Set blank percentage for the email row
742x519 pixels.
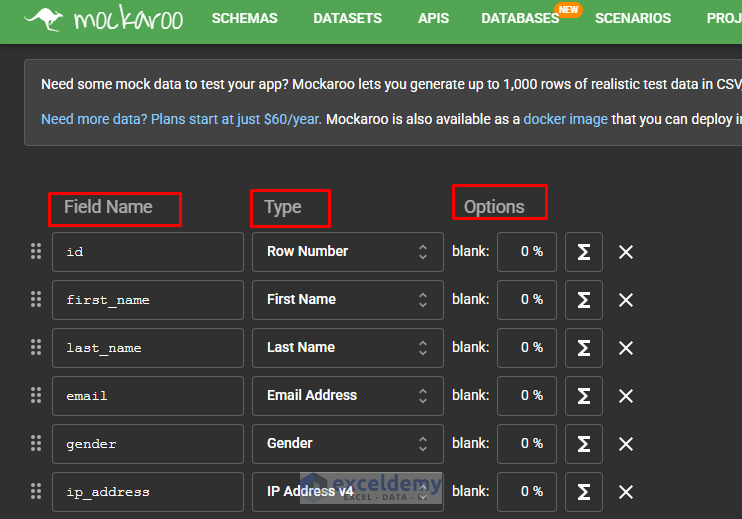coord(527,396)
